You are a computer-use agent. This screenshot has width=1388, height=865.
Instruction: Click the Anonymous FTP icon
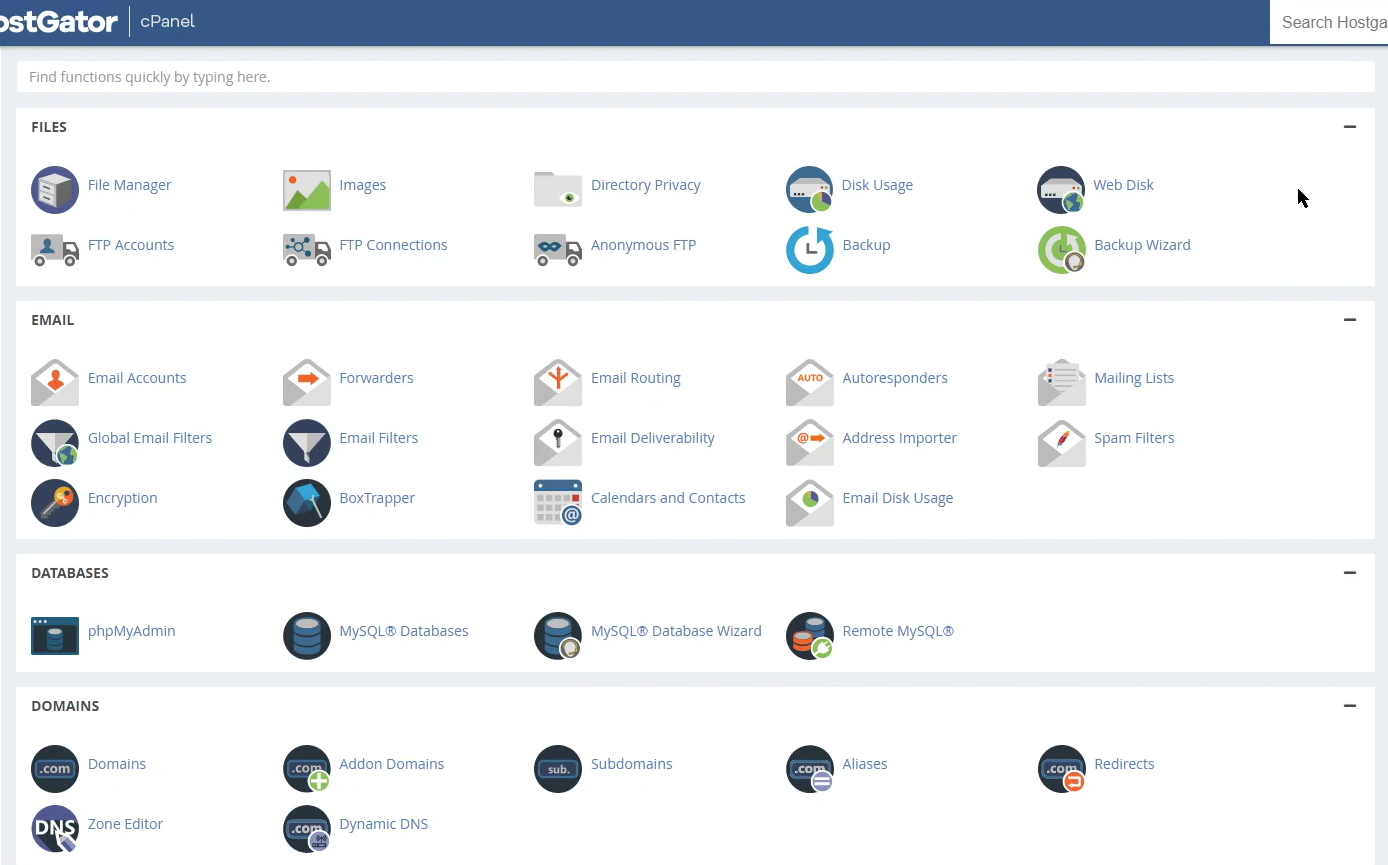(x=558, y=250)
